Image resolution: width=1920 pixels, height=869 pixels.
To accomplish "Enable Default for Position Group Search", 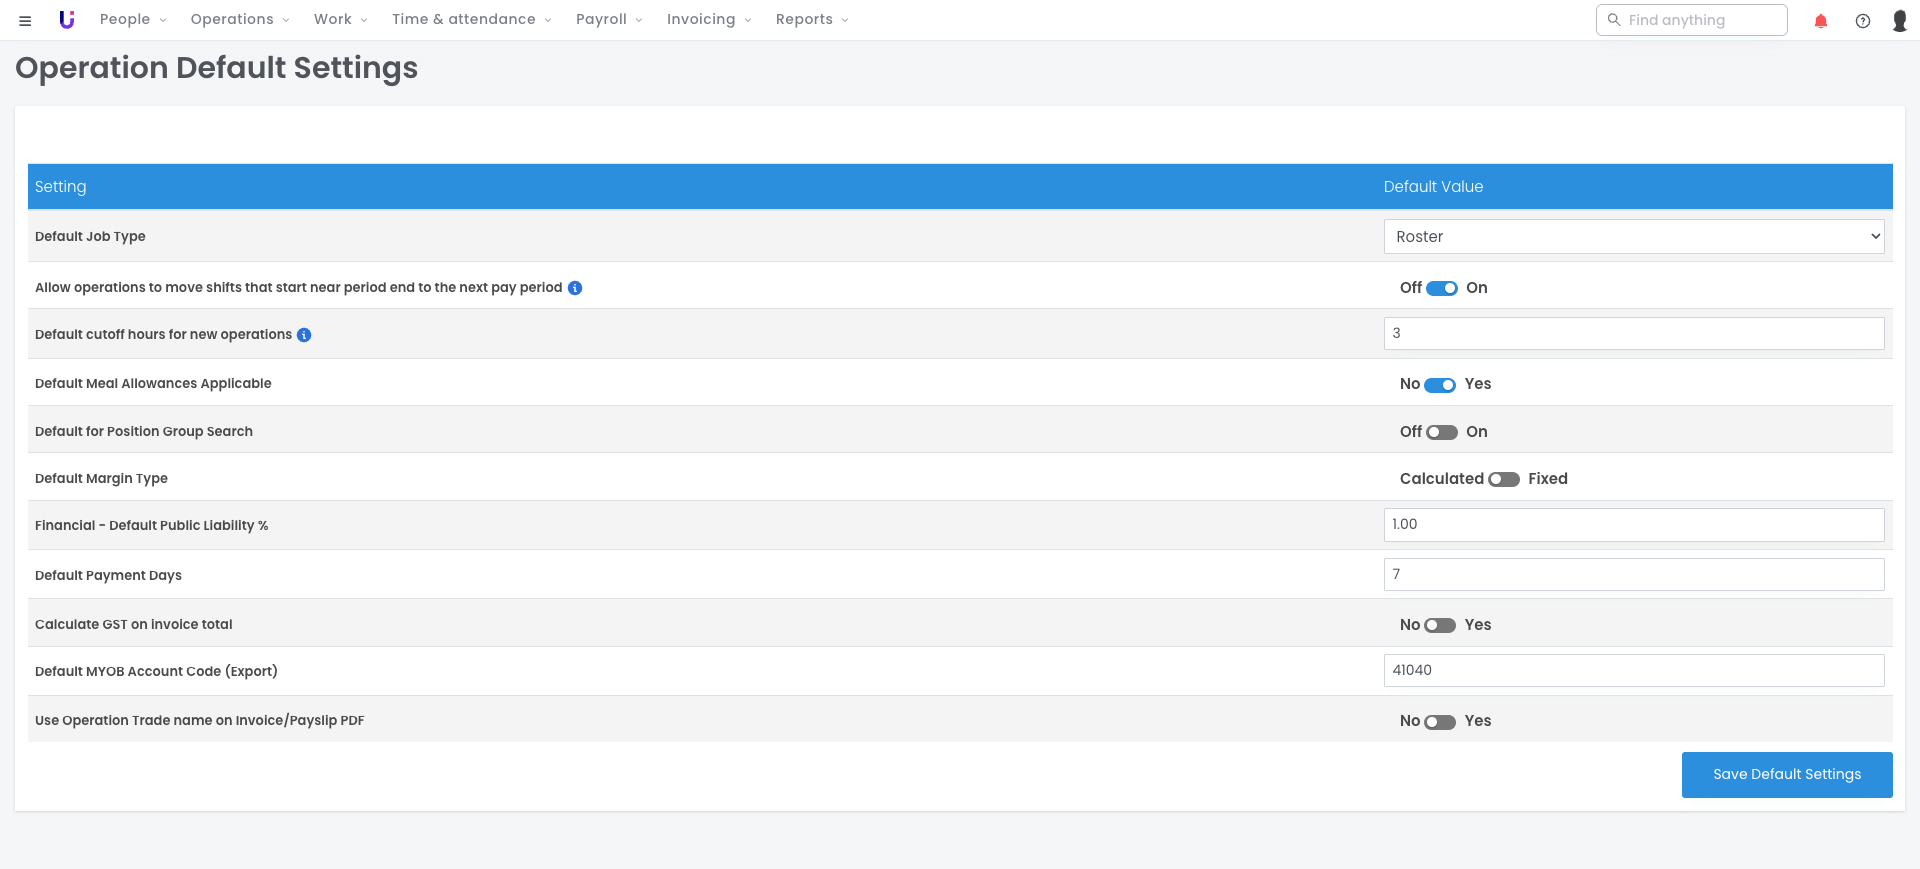I will [1441, 432].
